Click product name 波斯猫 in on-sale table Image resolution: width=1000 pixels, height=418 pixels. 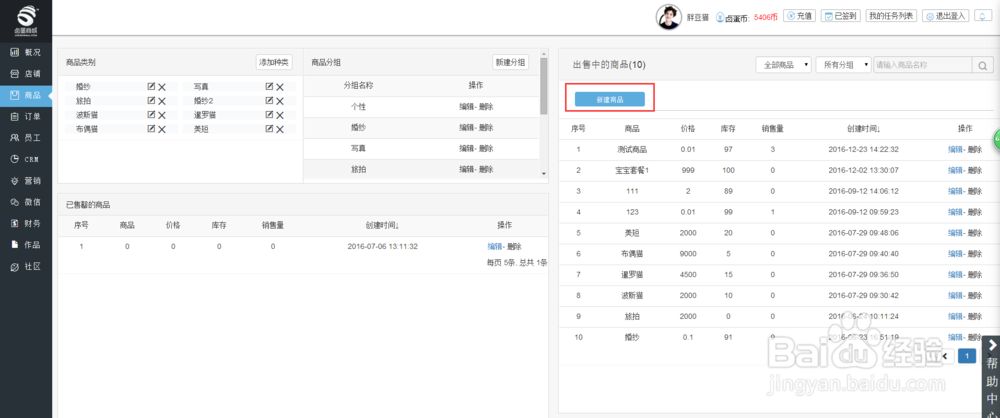click(x=632, y=296)
